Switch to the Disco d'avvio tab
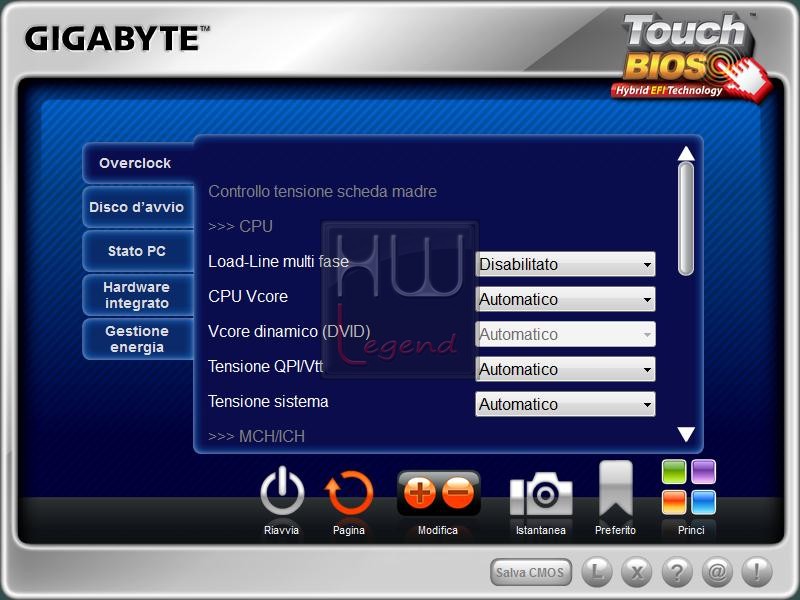Viewport: 800px width, 600px height. (x=138, y=207)
